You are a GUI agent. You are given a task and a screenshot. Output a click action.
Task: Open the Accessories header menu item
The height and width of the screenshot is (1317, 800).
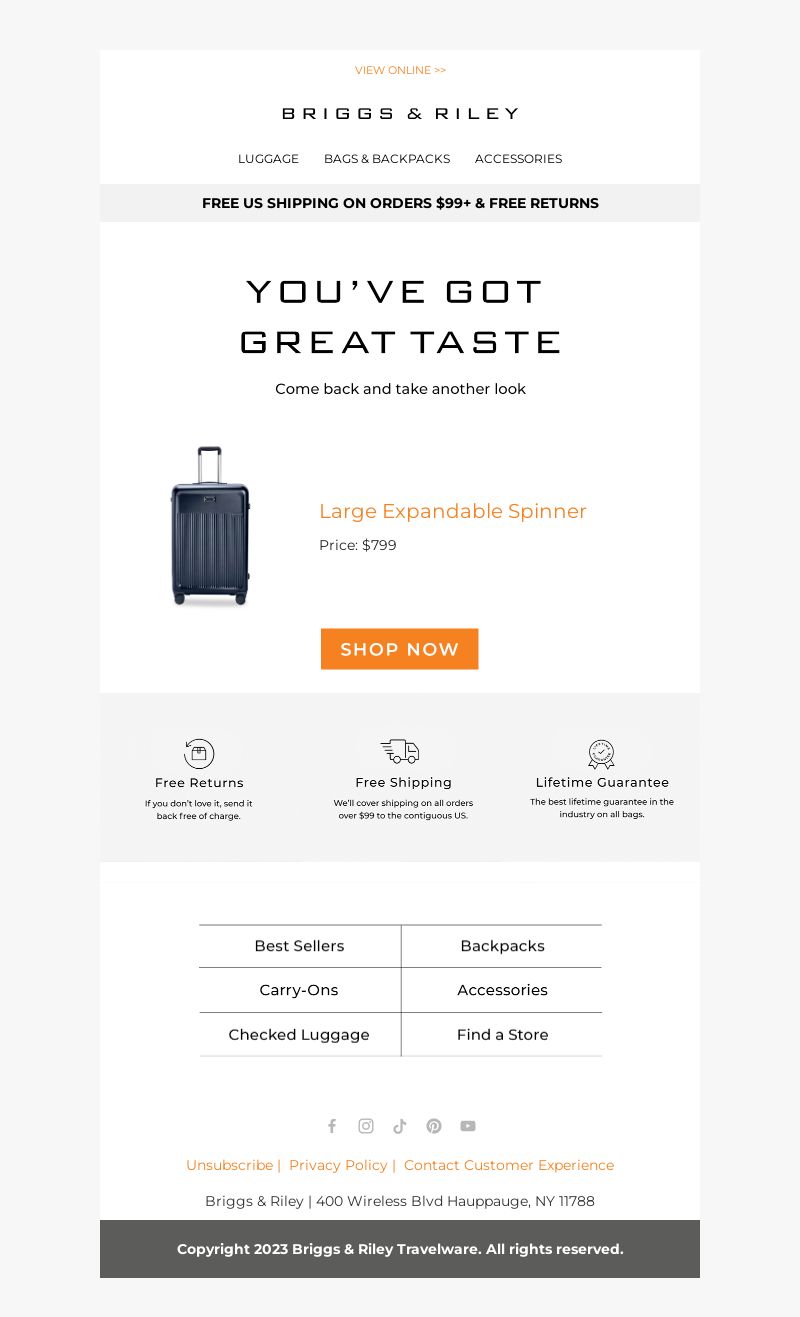[518, 159]
